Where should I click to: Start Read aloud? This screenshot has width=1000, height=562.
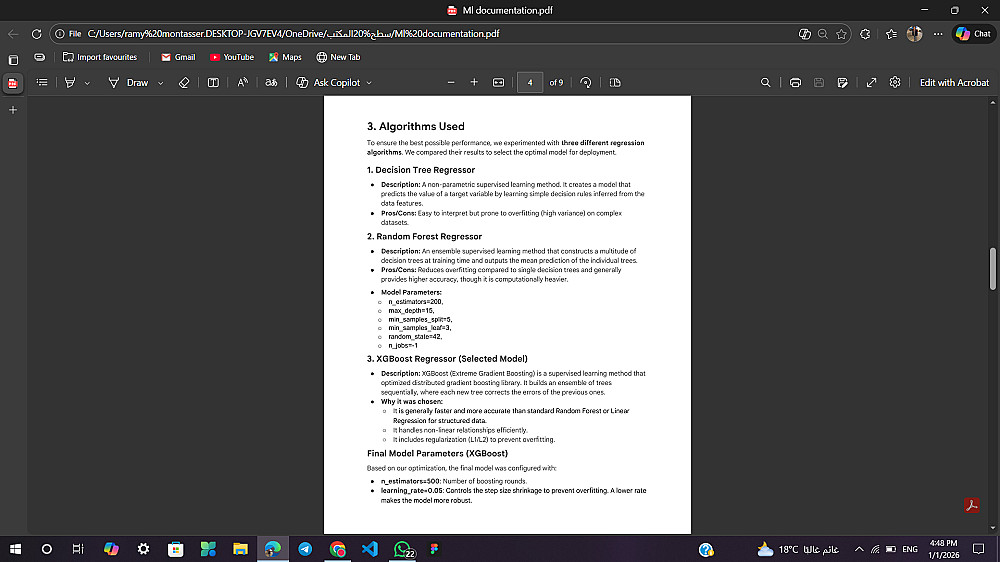pyautogui.click(x=242, y=82)
